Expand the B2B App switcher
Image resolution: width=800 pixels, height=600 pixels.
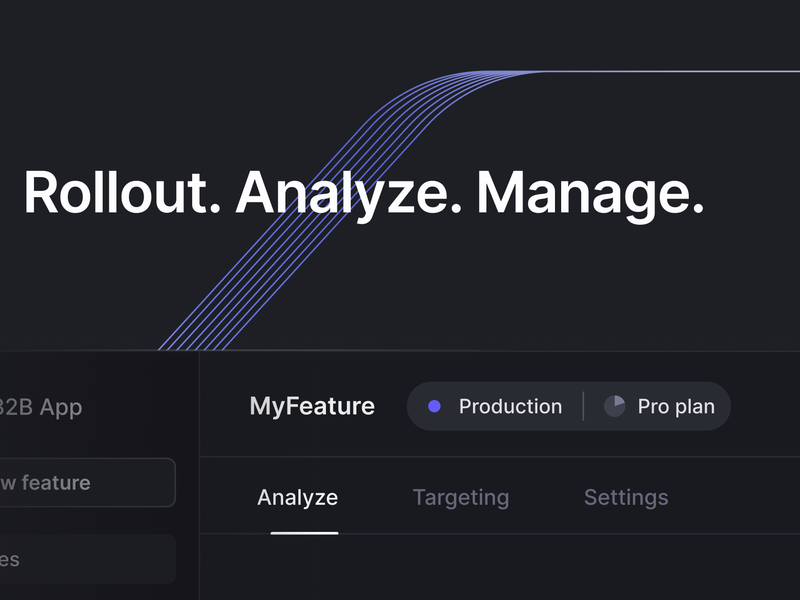point(42,407)
